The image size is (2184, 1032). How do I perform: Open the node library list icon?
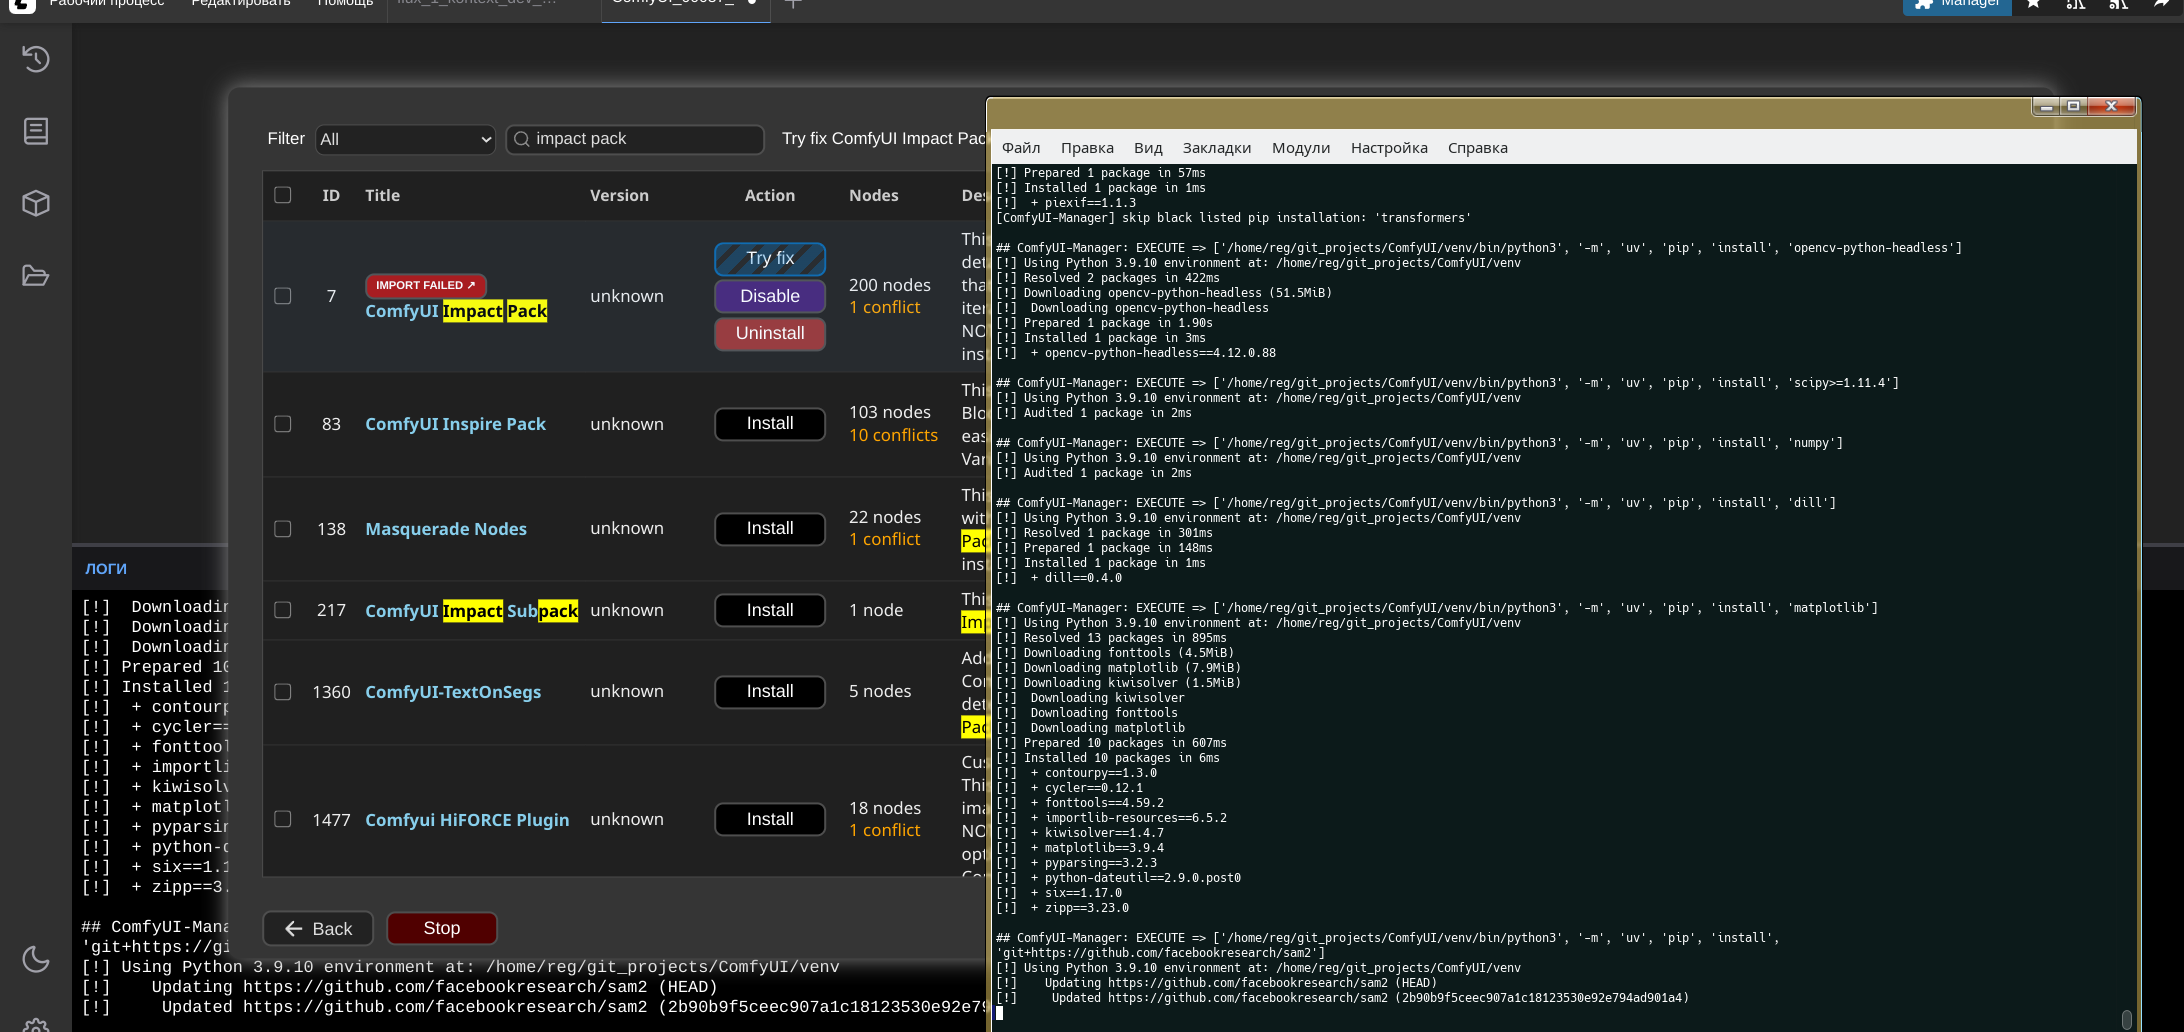(x=36, y=131)
